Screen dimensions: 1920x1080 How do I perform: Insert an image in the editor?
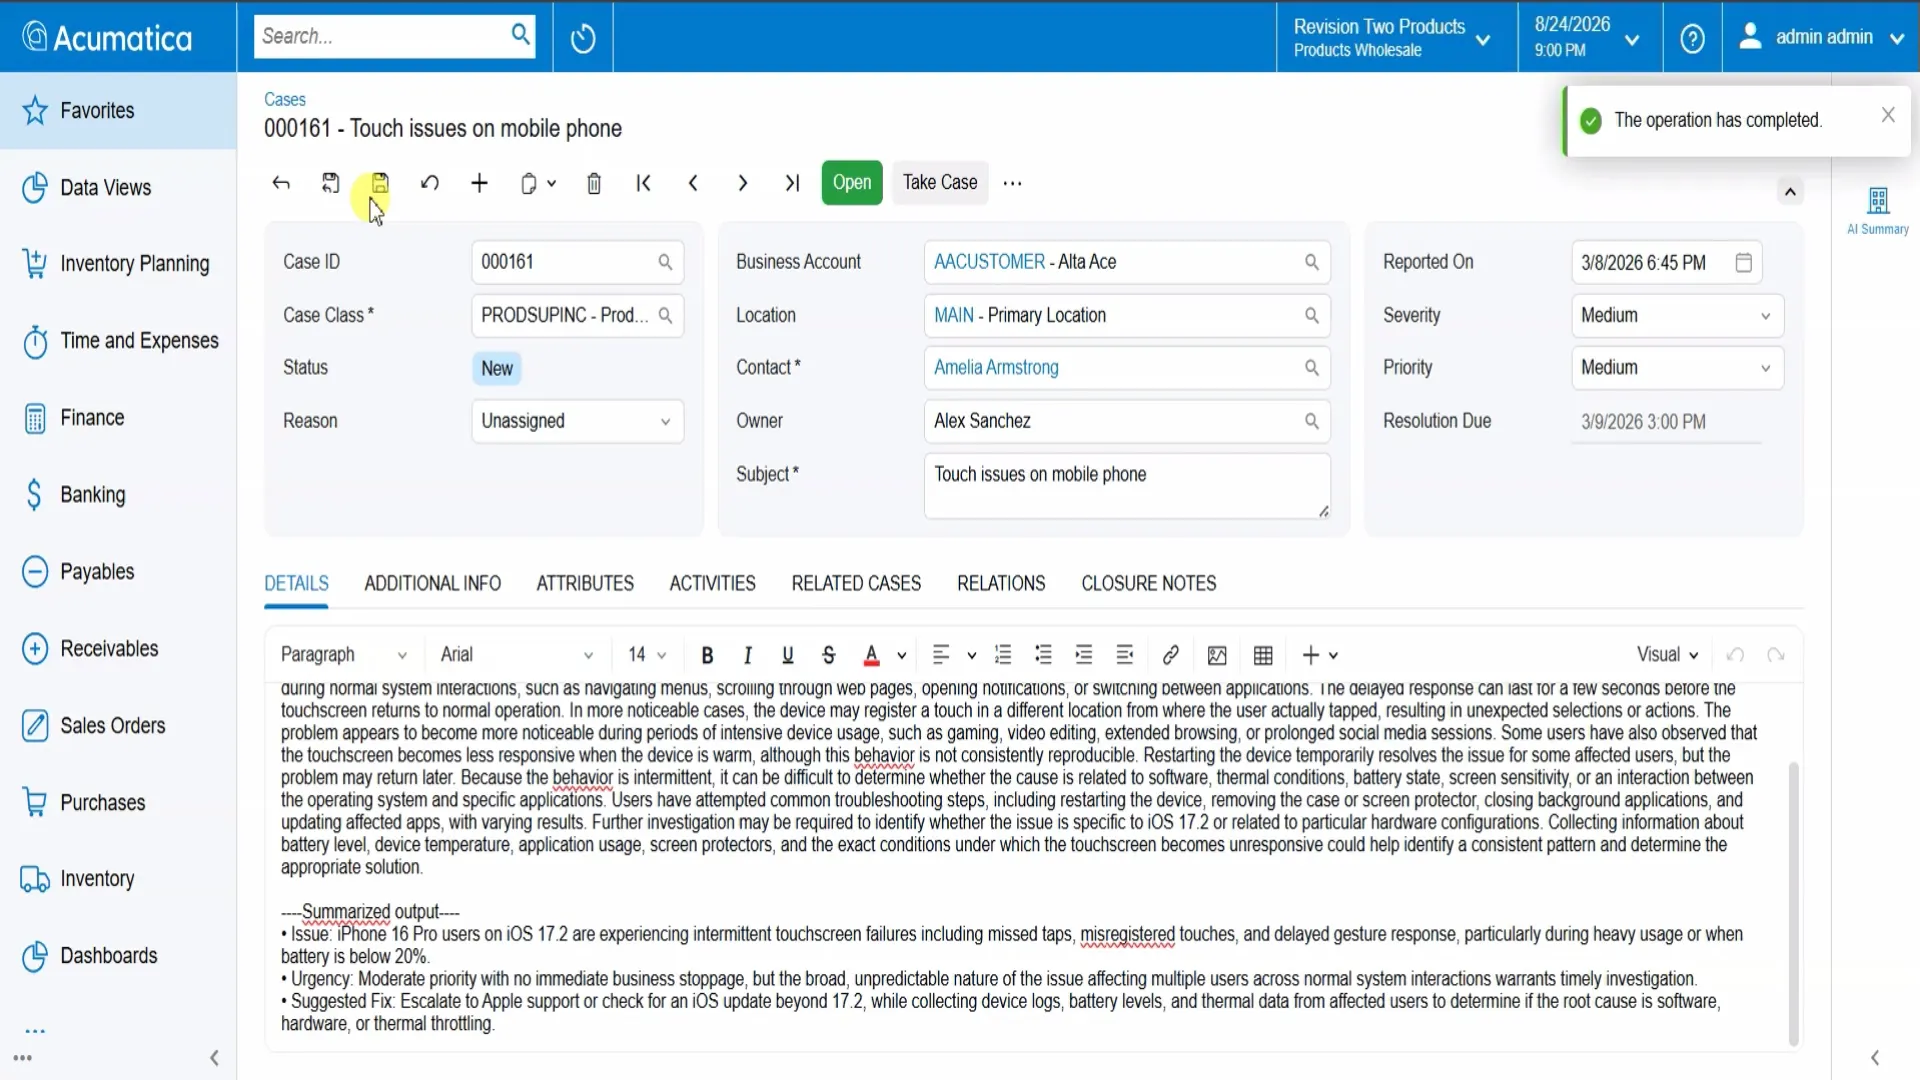[x=1217, y=655]
